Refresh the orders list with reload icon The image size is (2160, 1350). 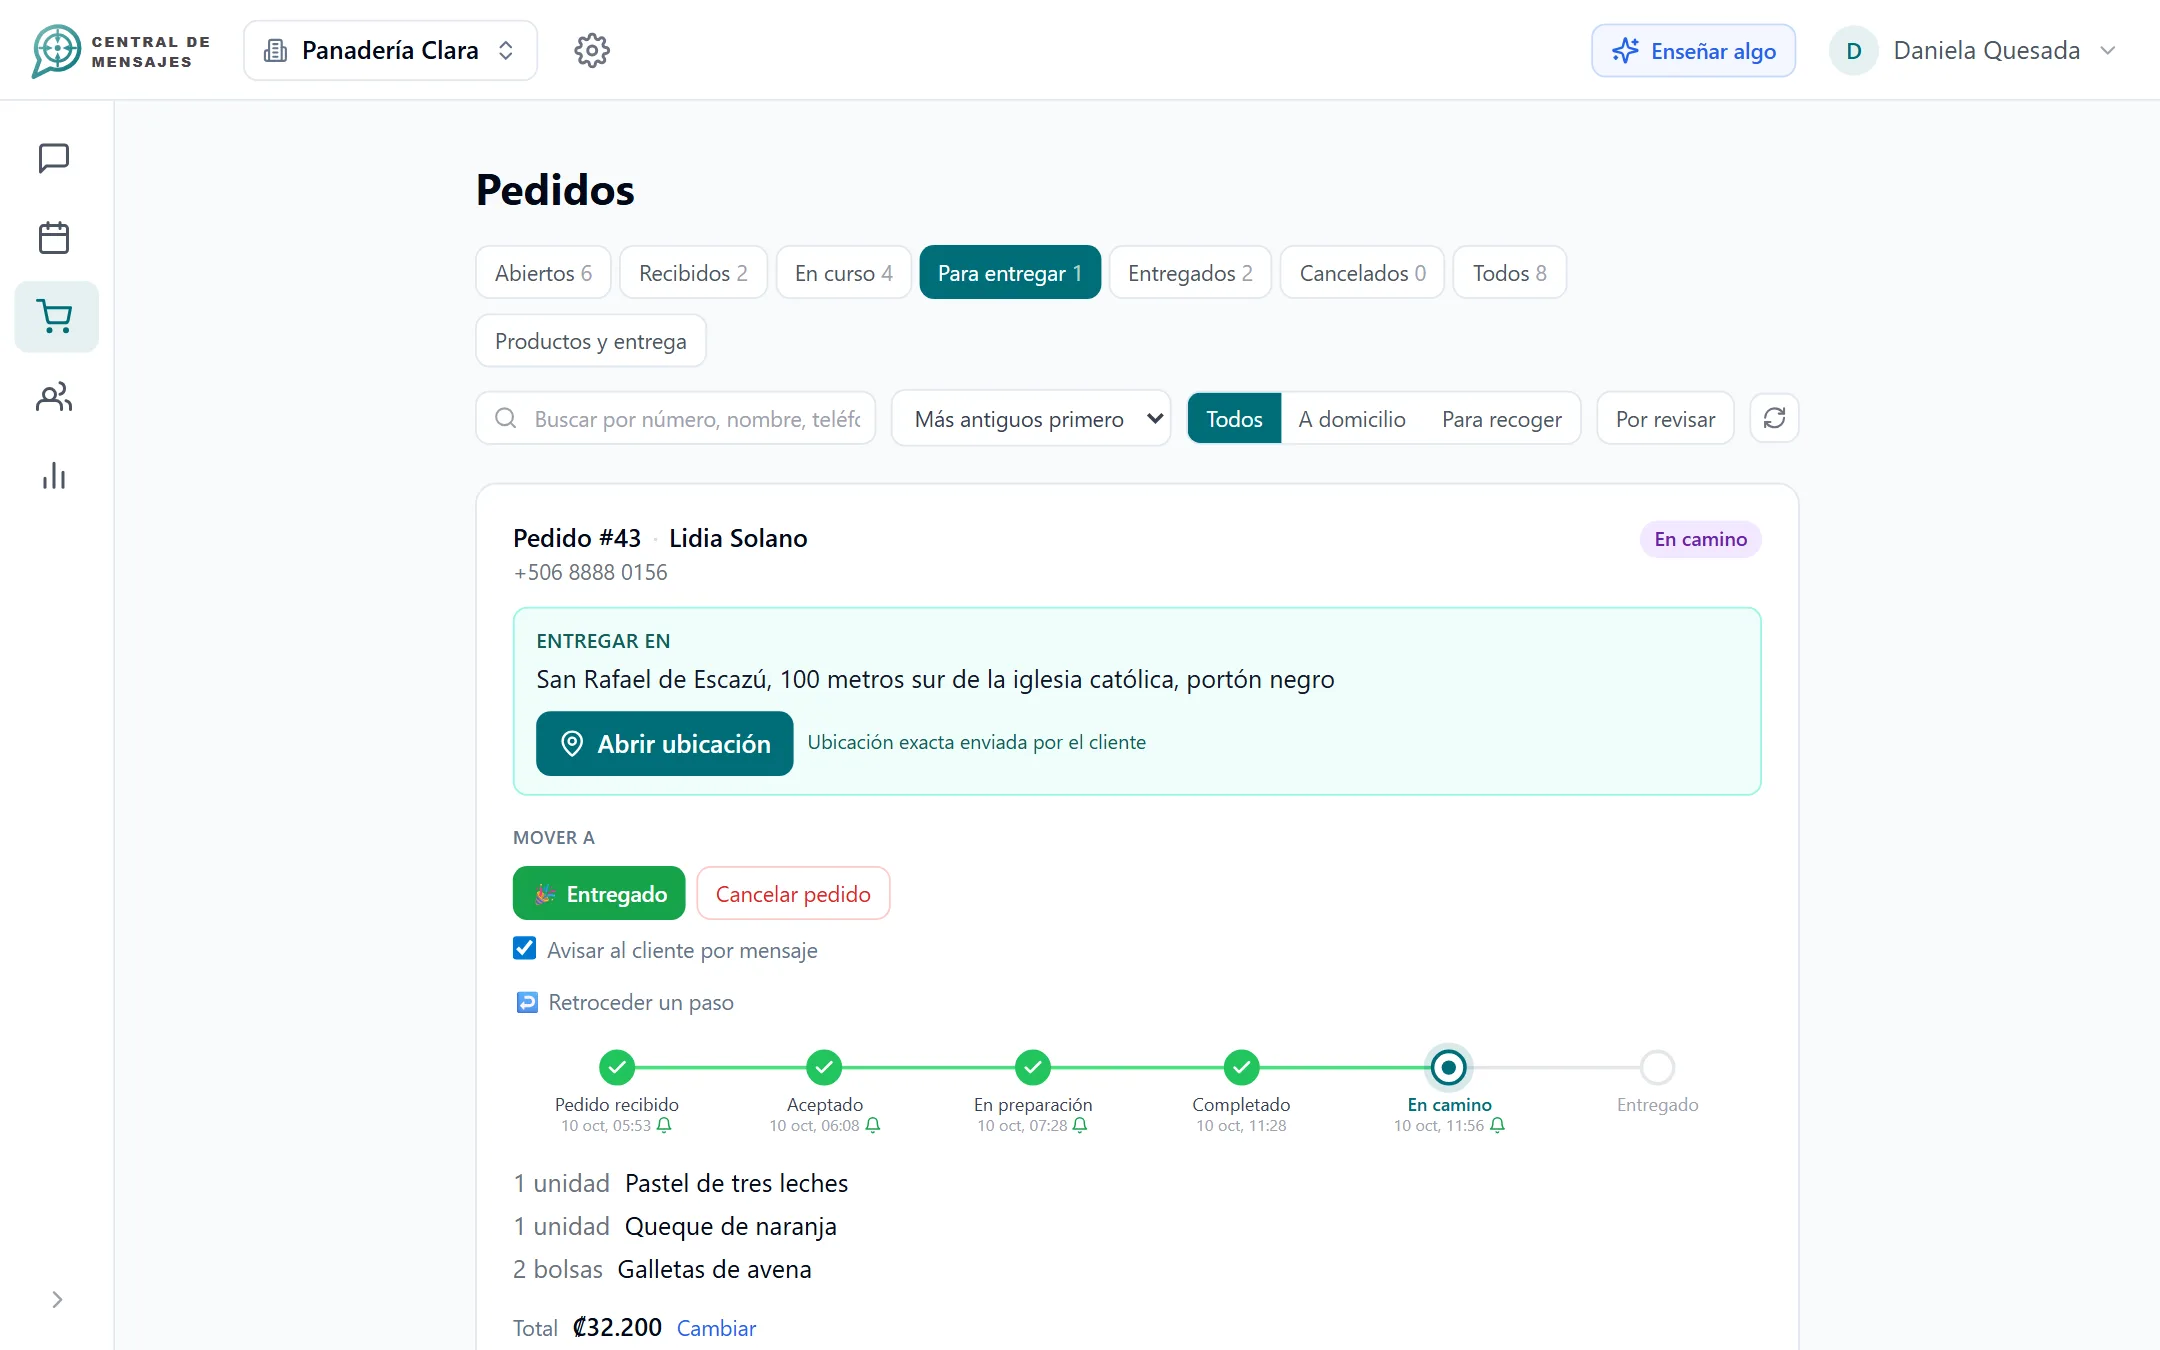[1774, 418]
